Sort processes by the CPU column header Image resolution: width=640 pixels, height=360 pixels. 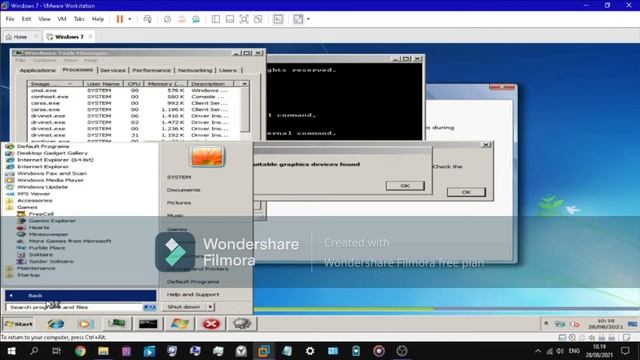click(x=134, y=84)
